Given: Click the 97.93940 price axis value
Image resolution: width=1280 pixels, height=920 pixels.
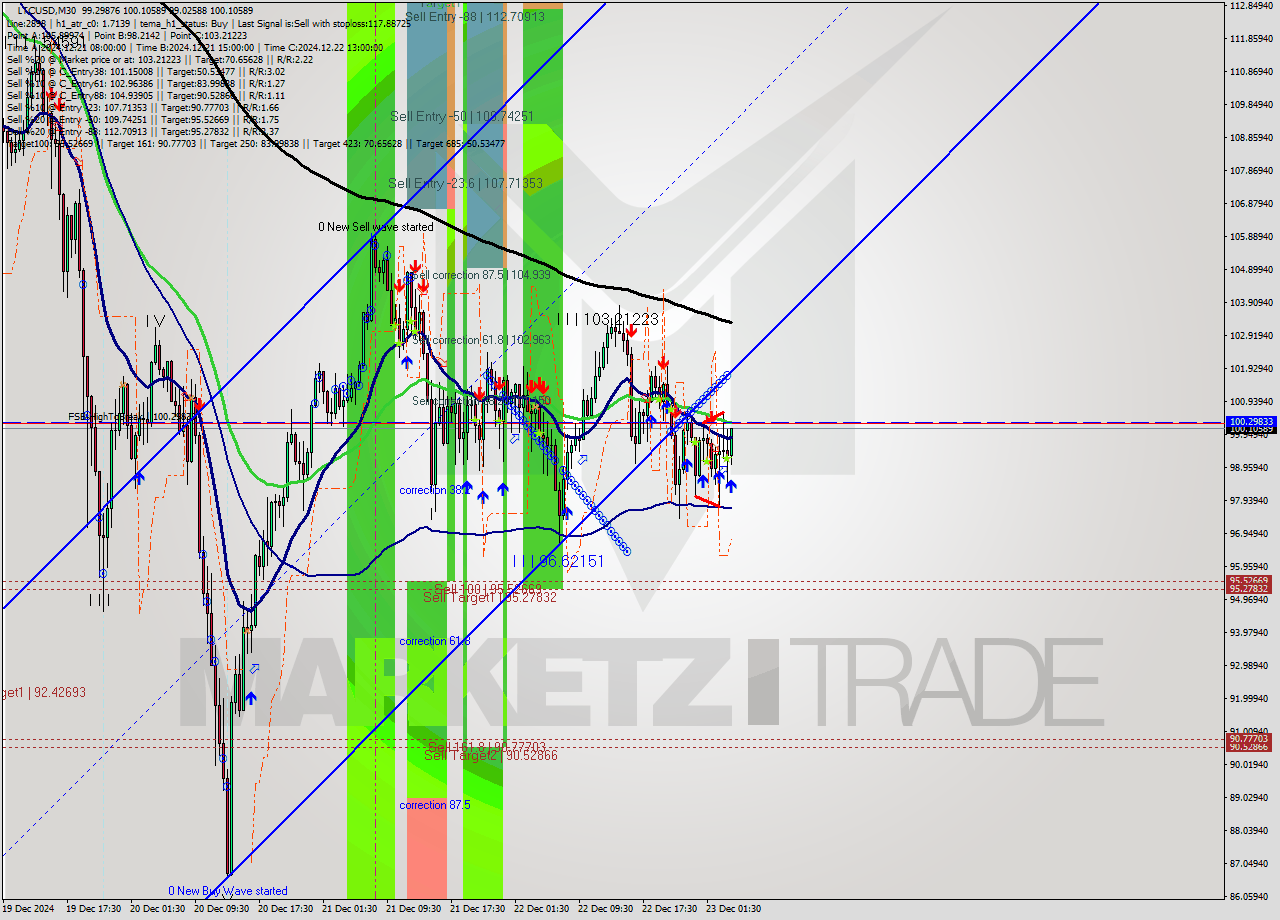Looking at the screenshot, I should pos(1251,500).
